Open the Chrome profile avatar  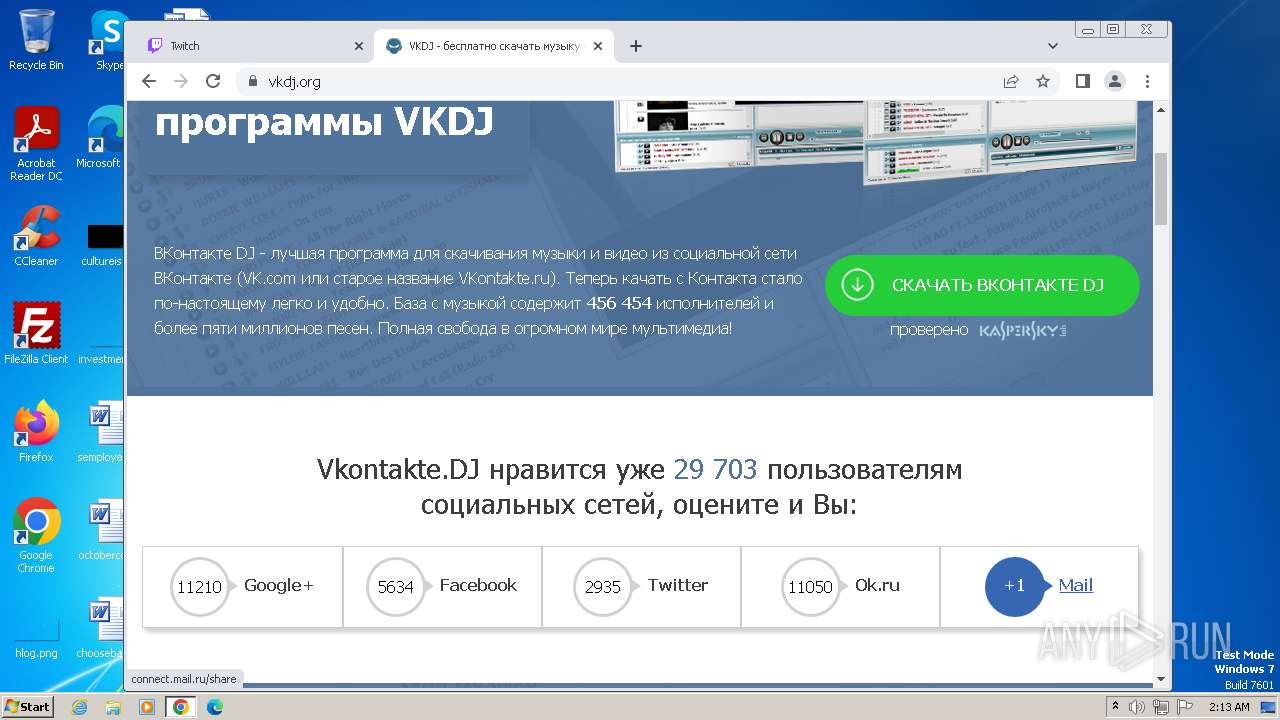pyautogui.click(x=1114, y=81)
